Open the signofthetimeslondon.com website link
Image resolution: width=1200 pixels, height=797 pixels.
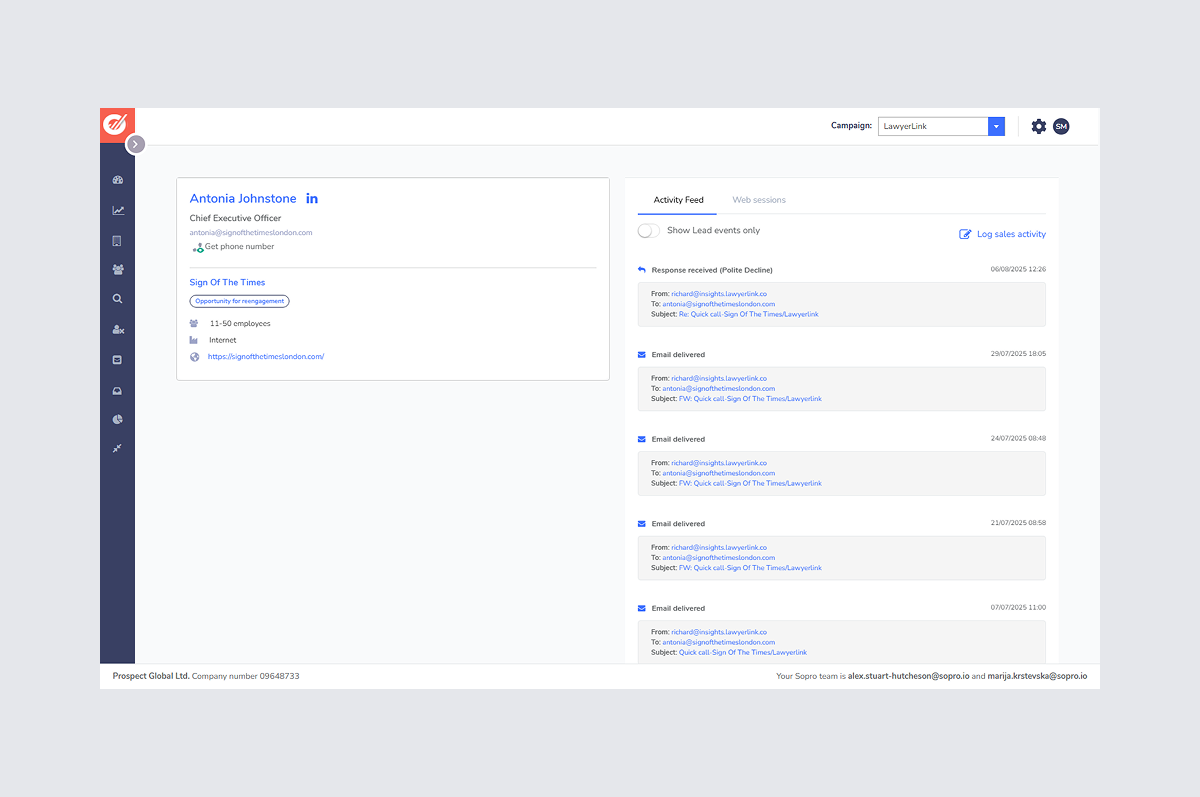(266, 357)
